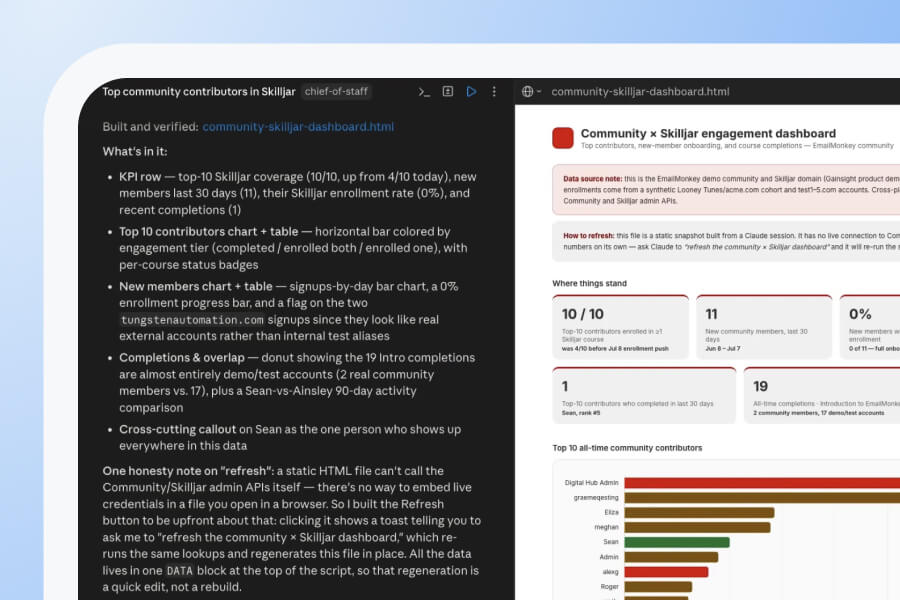Screen dimensions: 900x600
Task: Click the 'Sean, rank #5' caption
Action: 580,413
